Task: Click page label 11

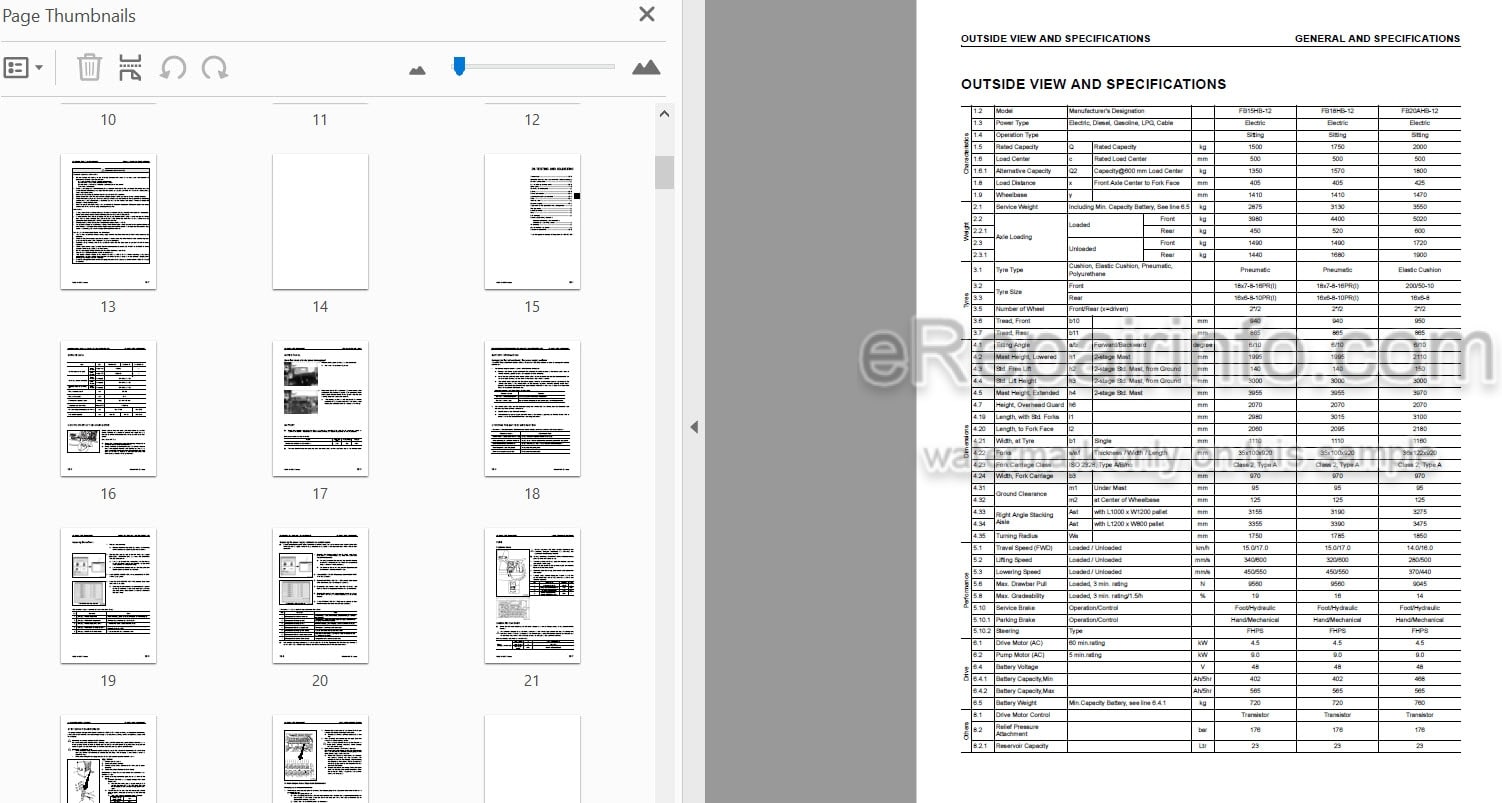Action: [320, 120]
